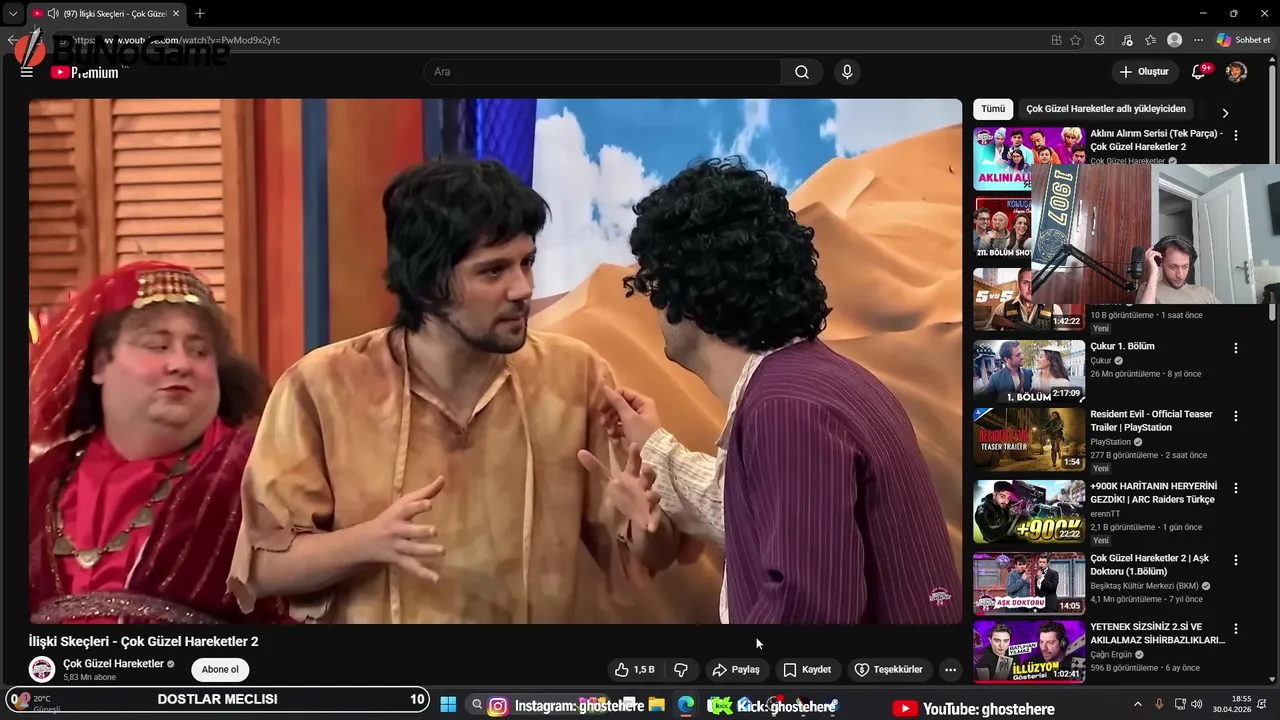Open Çok Güzel Hareketler channel avatar
The width and height of the screenshot is (1280, 720).
coord(42,670)
